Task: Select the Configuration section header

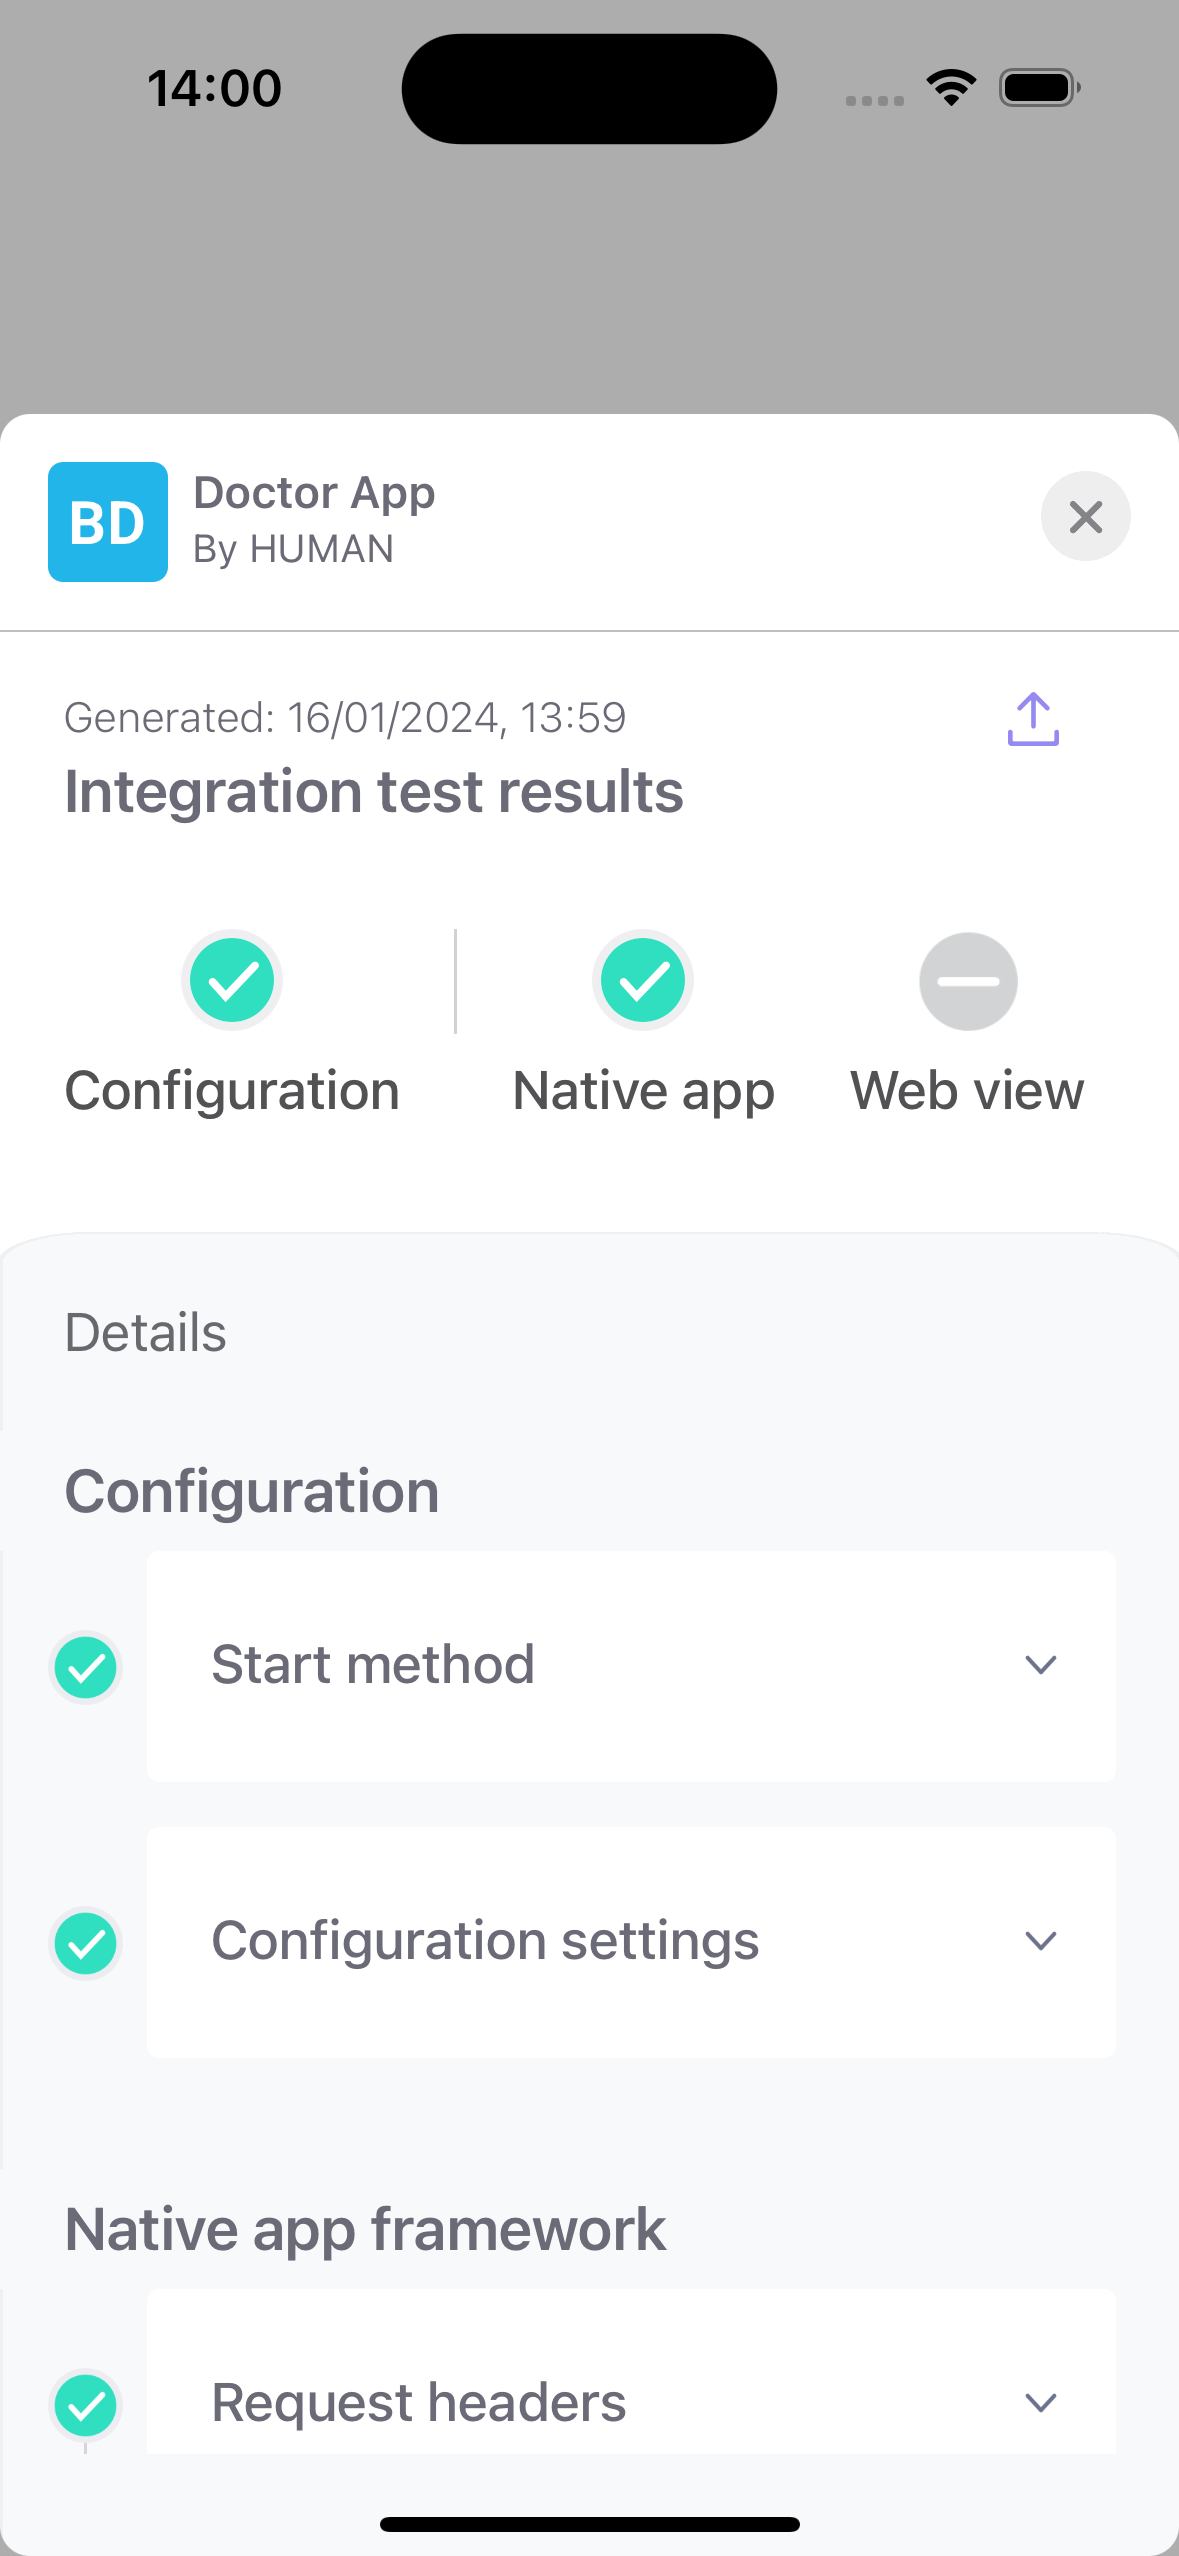Action: tap(251, 1490)
